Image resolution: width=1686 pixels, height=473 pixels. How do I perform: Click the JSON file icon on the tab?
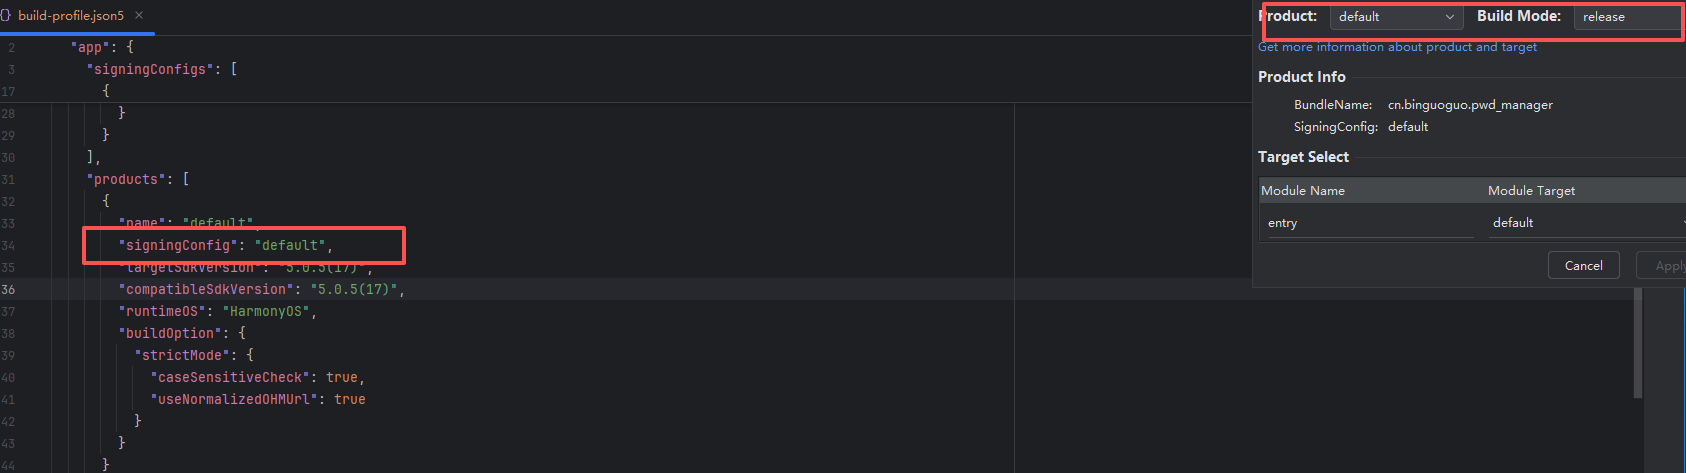6,16
